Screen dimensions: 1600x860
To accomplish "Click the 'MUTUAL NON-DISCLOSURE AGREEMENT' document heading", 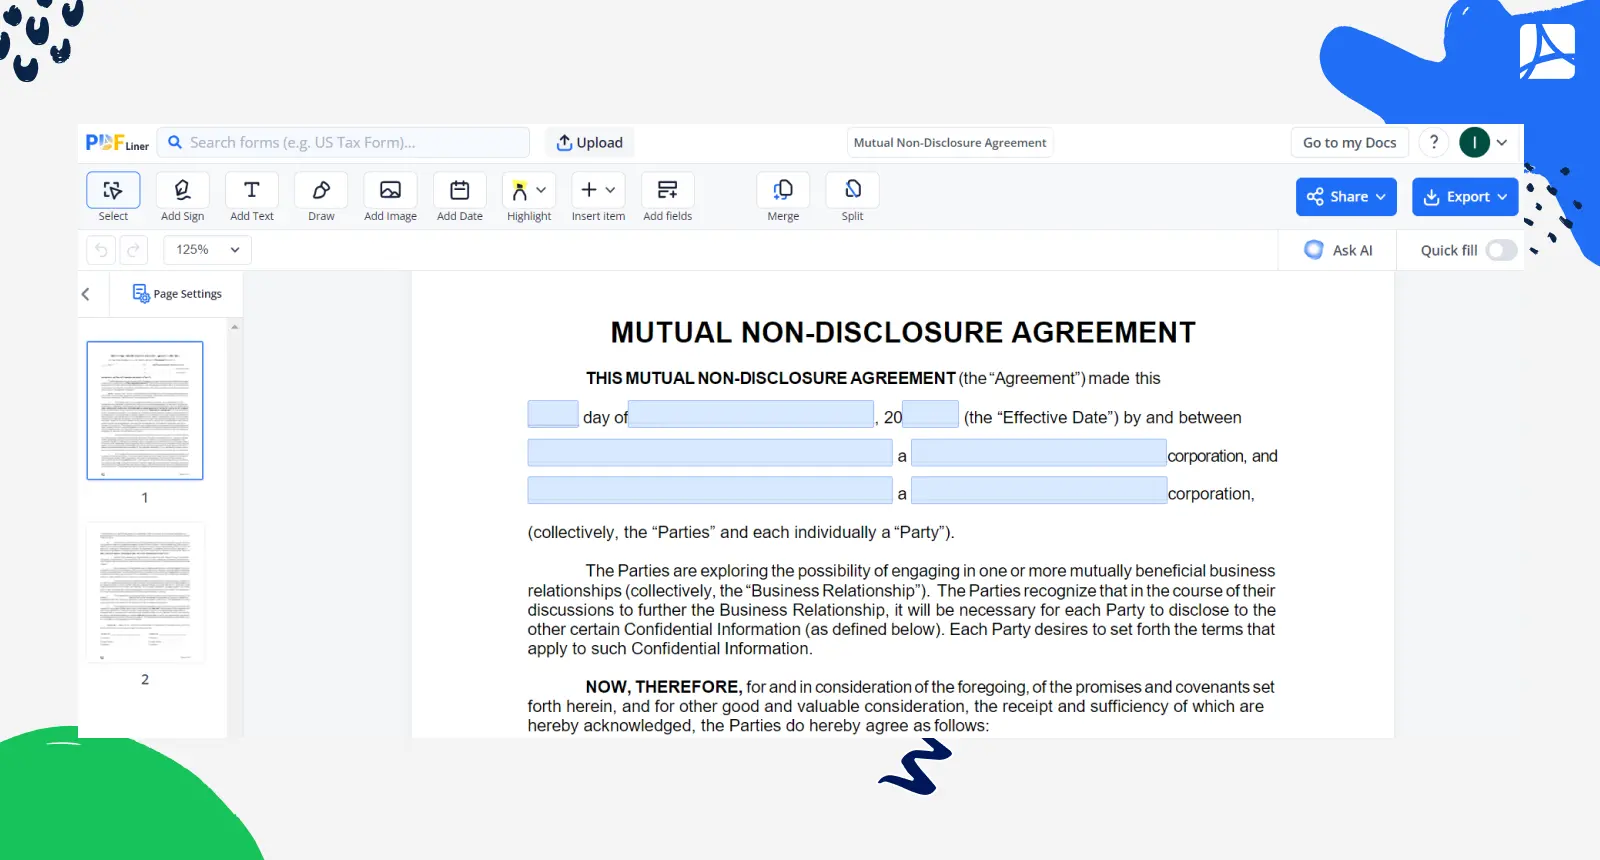I will [x=903, y=332].
